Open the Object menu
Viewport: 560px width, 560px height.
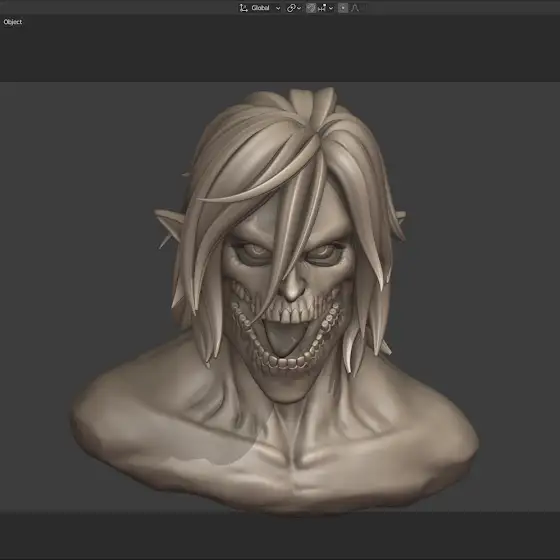[x=12, y=22]
